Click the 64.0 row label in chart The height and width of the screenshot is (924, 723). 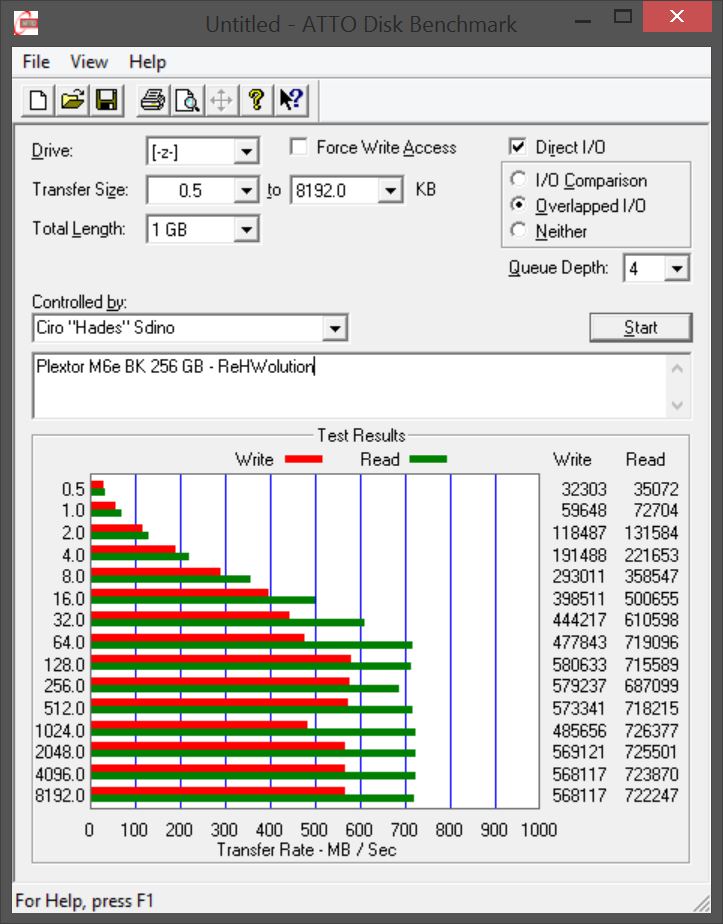click(69, 642)
